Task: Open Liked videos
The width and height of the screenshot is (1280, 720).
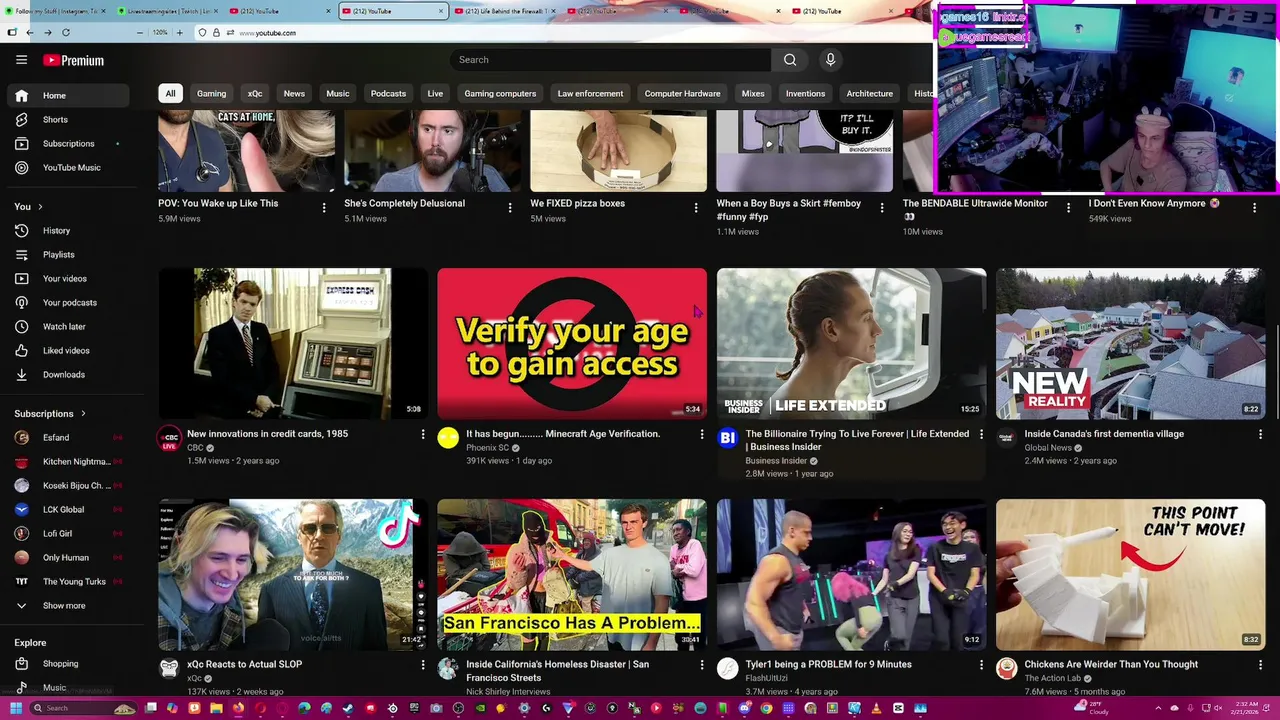Action: 67,350
